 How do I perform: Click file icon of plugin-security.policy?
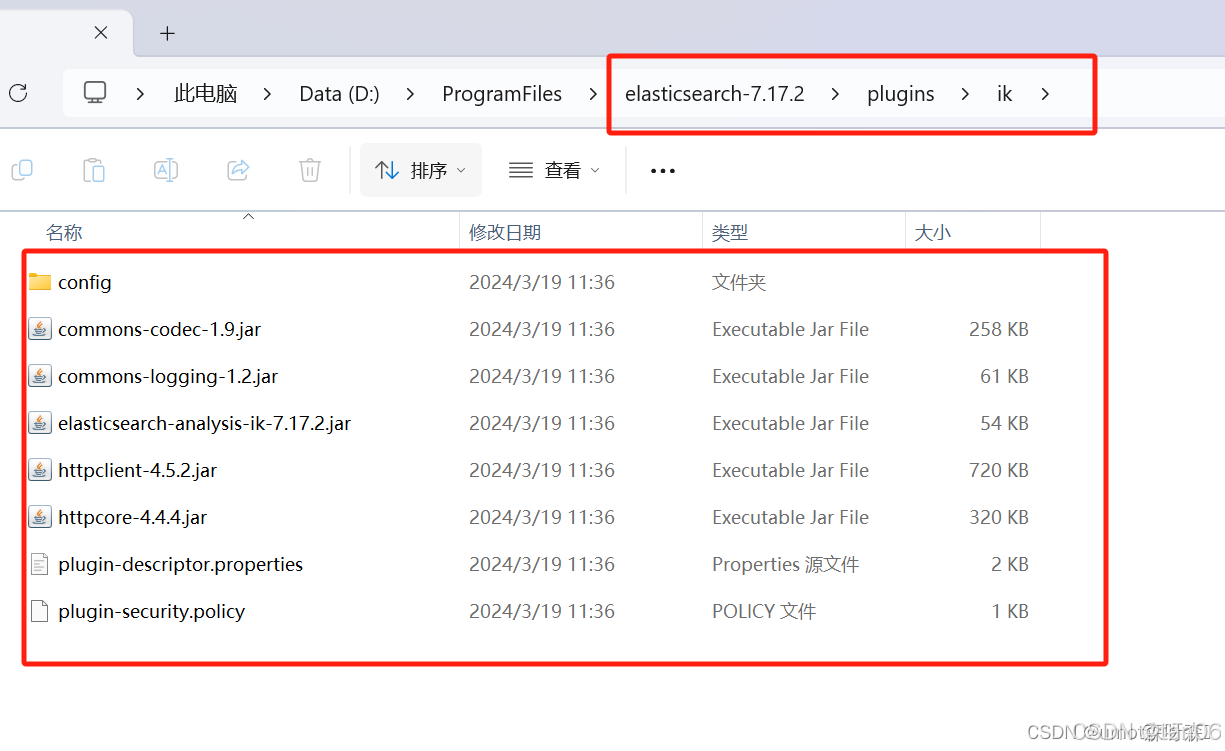click(x=40, y=611)
